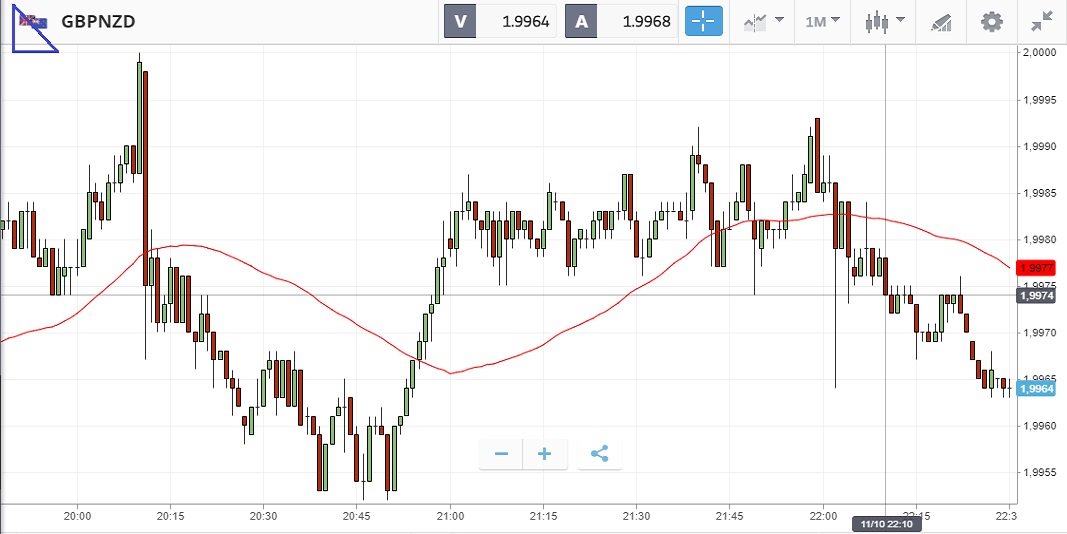Click the collapse chart arrows icon
This screenshot has width=1067, height=534.
click(x=1041, y=21)
